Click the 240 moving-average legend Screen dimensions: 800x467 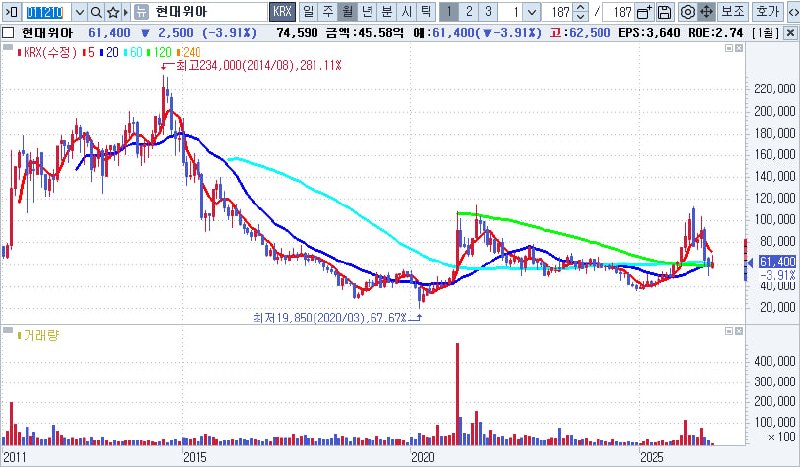point(190,53)
